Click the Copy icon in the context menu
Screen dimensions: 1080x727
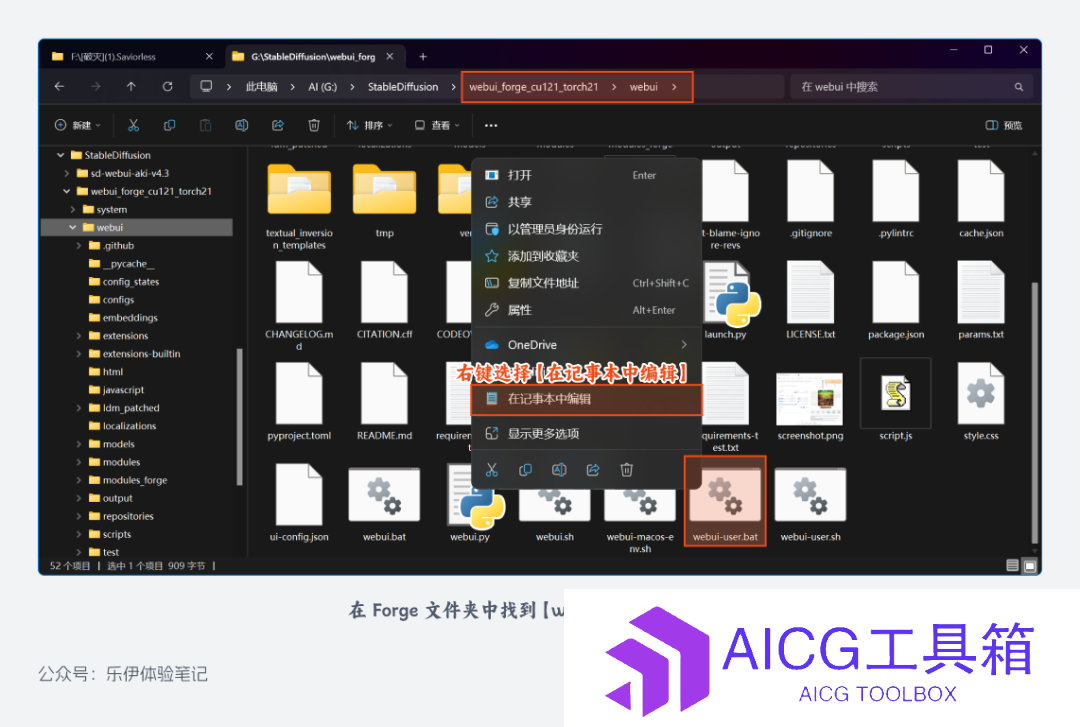(526, 470)
